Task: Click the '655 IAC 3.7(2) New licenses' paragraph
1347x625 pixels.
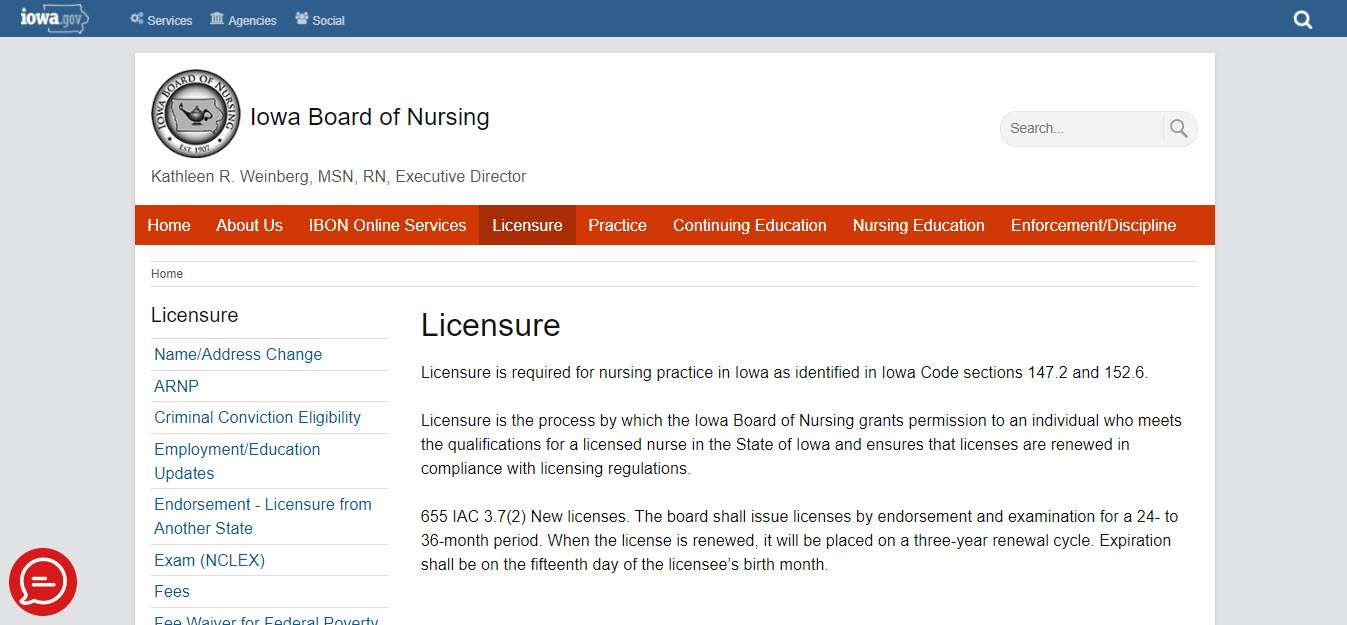Action: tap(800, 540)
